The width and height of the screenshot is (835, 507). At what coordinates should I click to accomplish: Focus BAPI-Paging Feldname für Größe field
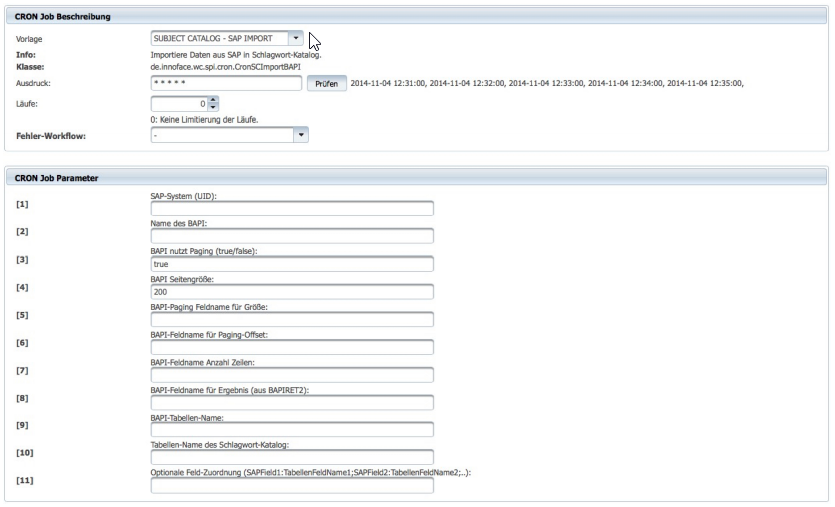pyautogui.click(x=292, y=320)
